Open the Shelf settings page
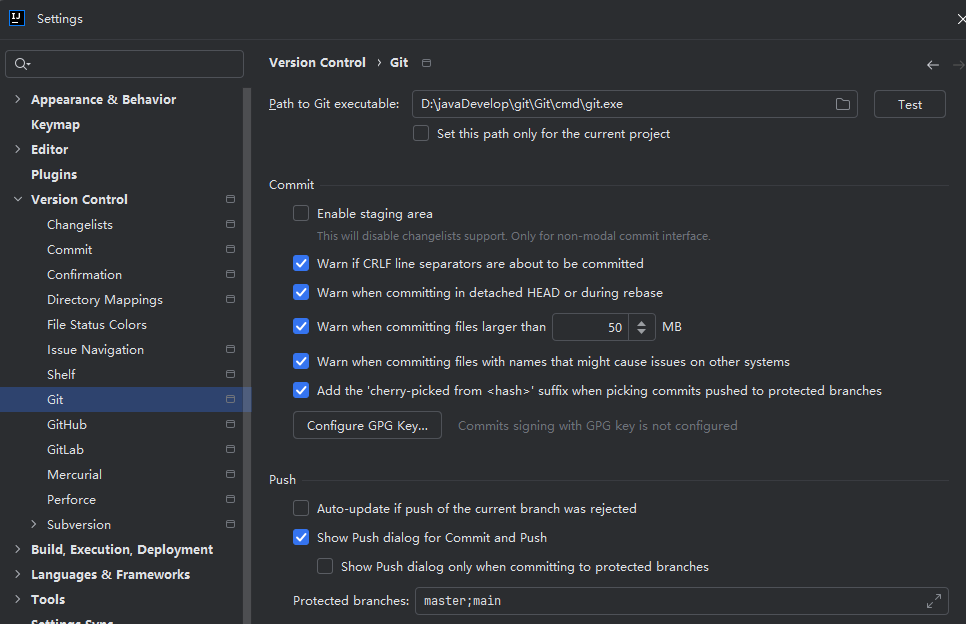Screen dimensions: 966x624 pyautogui.click(x=61, y=374)
